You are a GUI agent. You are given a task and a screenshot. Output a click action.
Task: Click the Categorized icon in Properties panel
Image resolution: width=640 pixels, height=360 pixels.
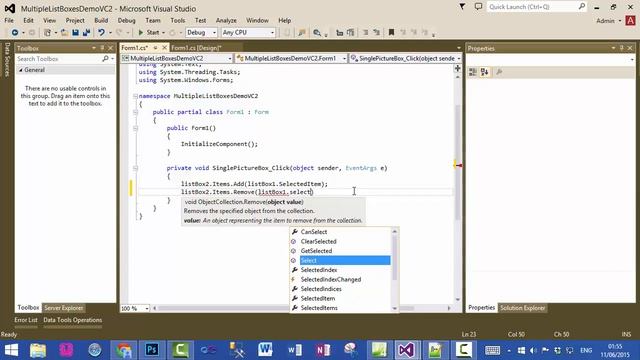[473, 72]
